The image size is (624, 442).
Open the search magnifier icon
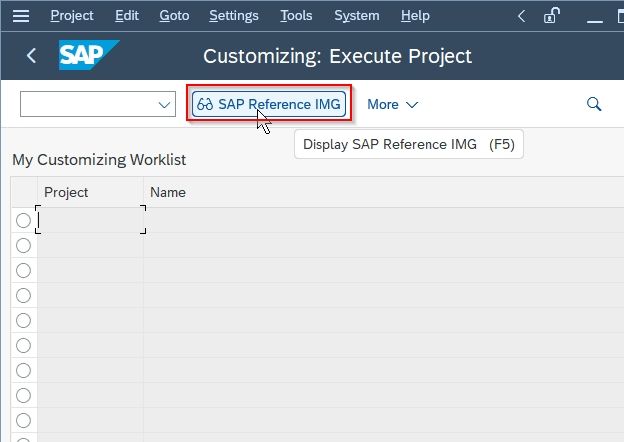coord(594,104)
